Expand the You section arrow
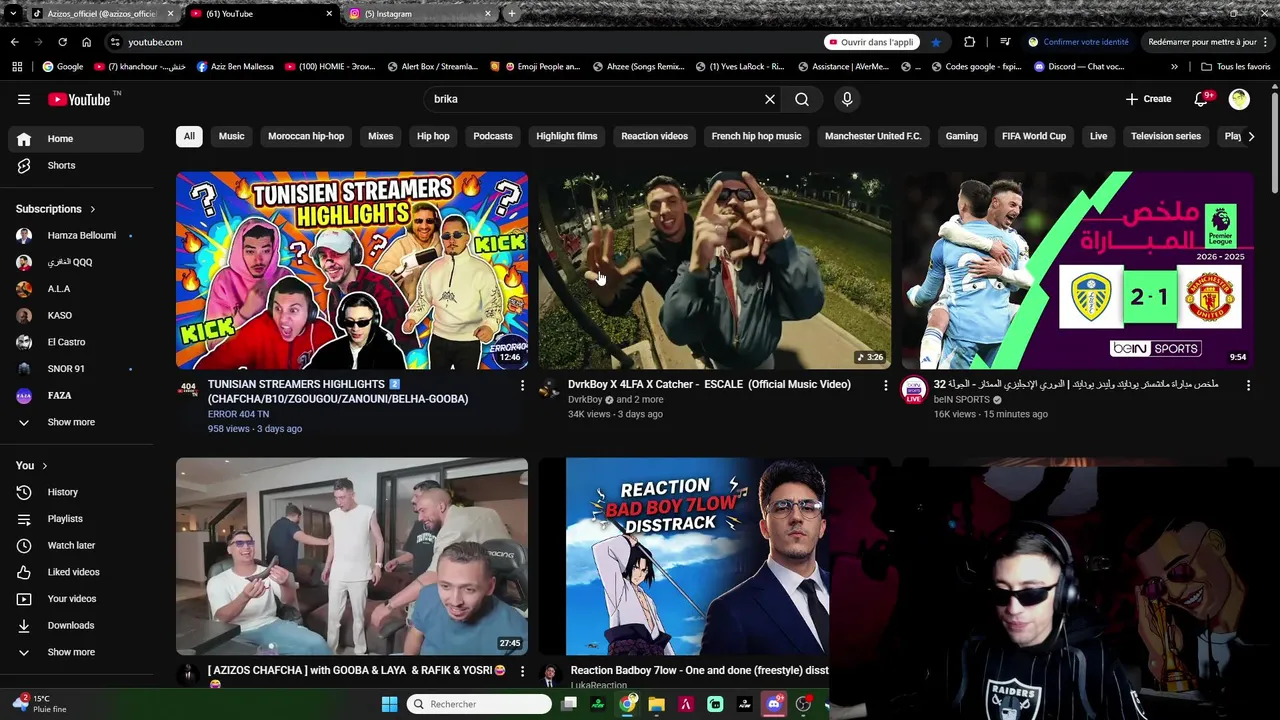Image resolution: width=1280 pixels, height=720 pixels. point(45,466)
